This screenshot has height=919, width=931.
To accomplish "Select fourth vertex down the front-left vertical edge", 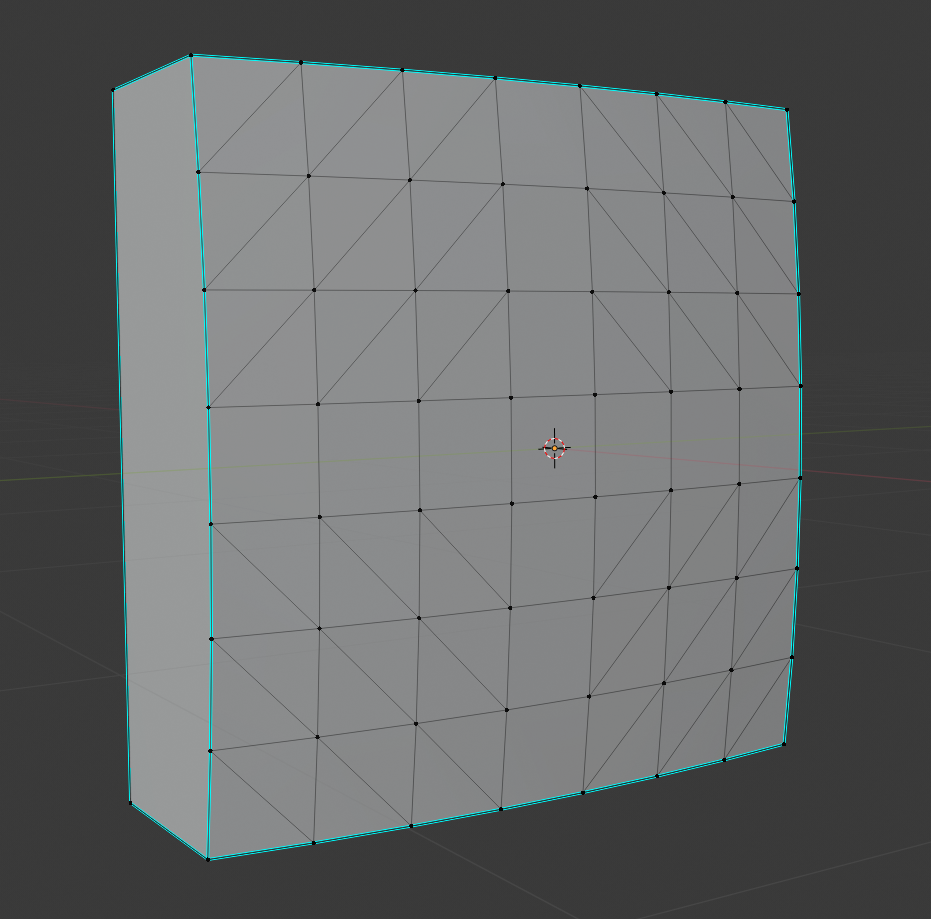I will (x=208, y=407).
